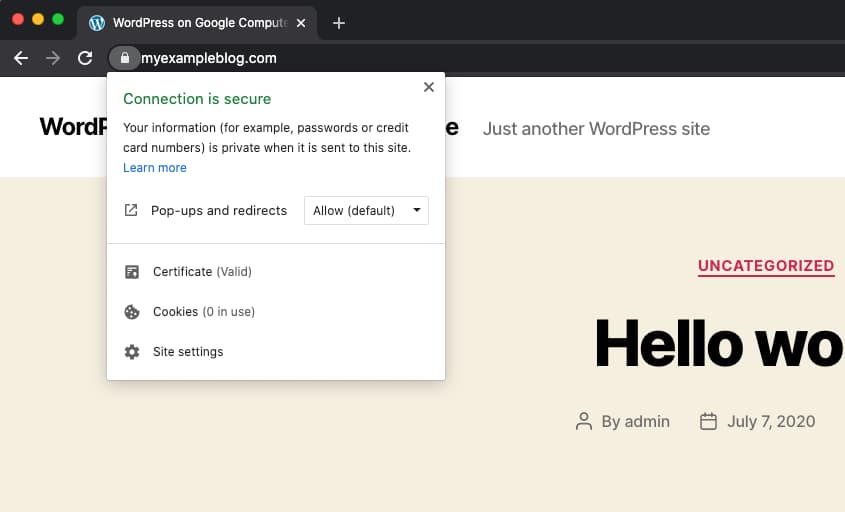Click 'Just another WordPress site' tagline
845x512 pixels.
pos(596,129)
